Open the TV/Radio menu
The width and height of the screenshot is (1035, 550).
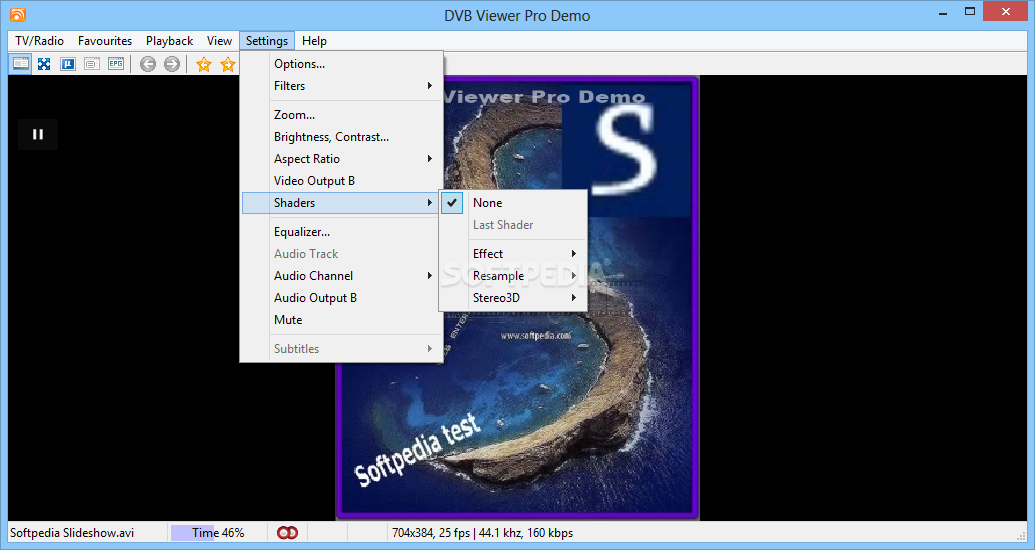click(40, 41)
